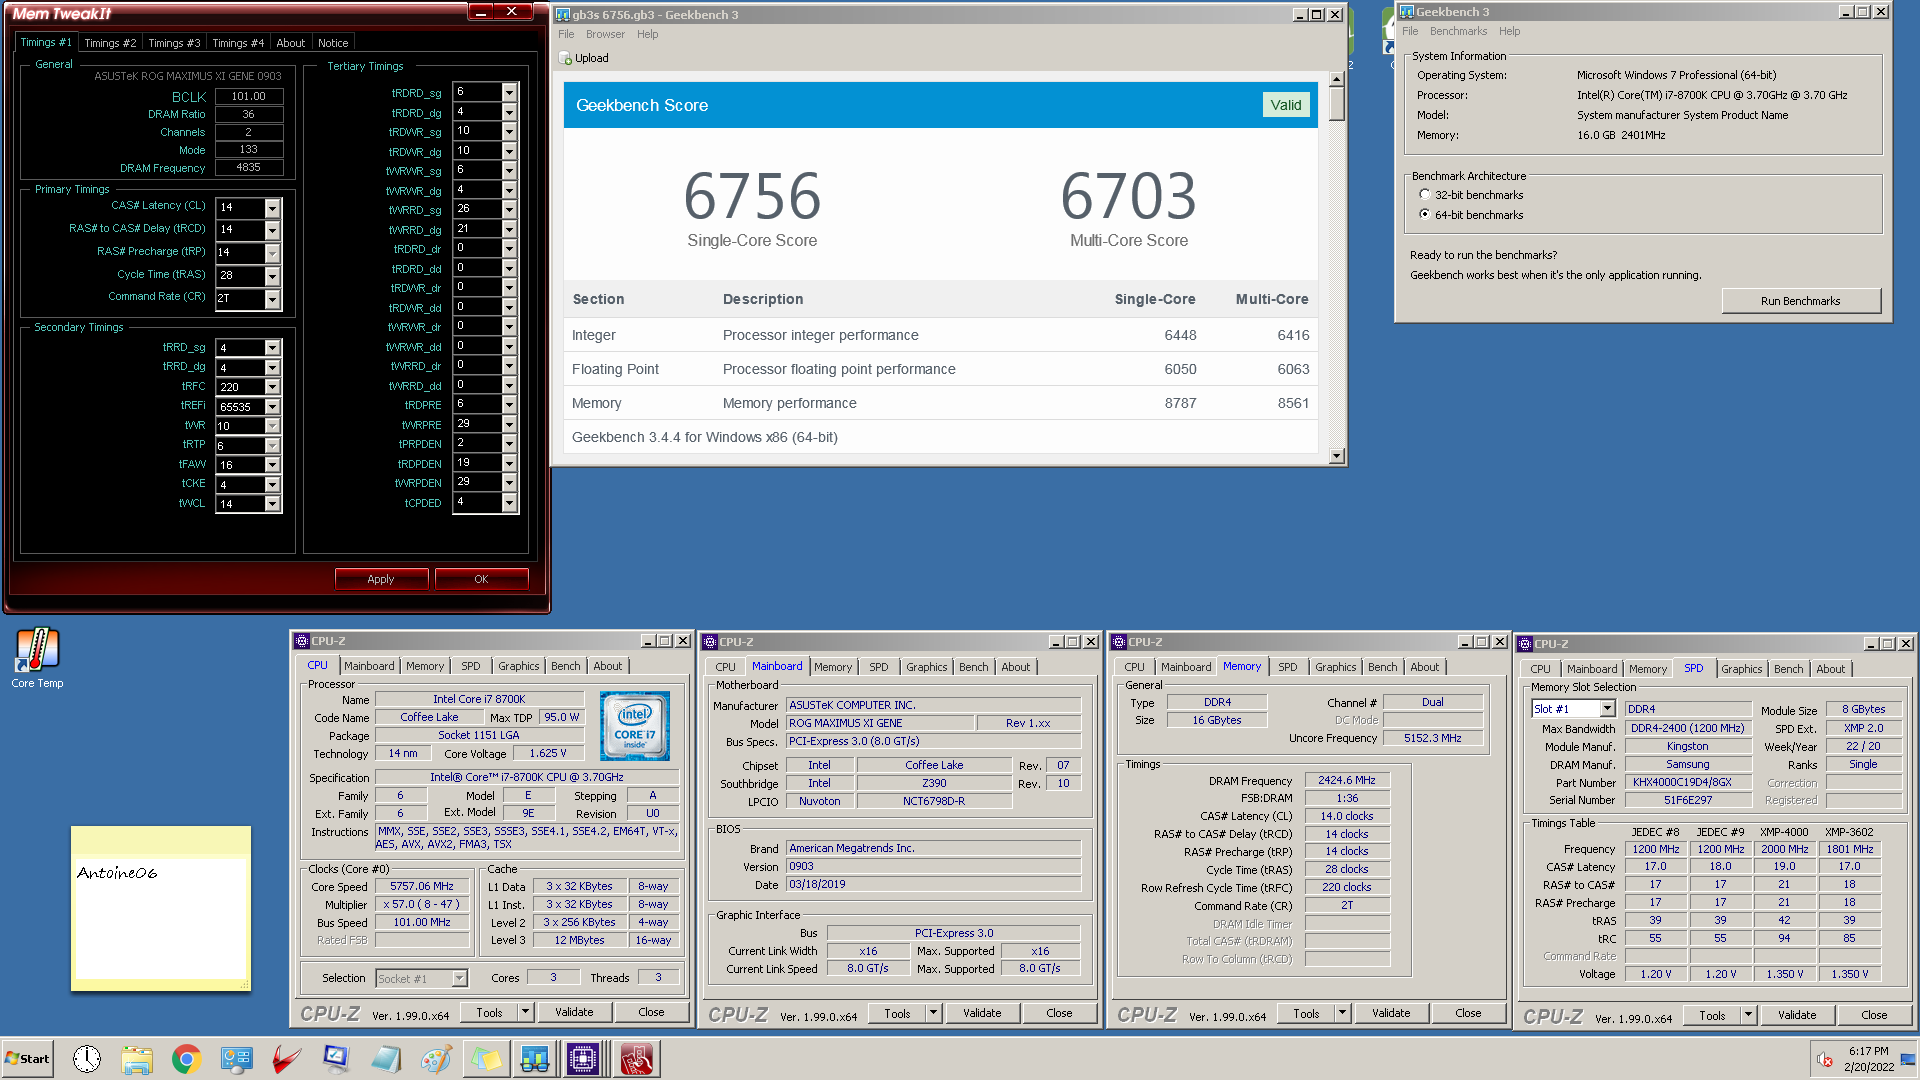1920x1080 pixels.
Task: Open the clock app in the taskbar
Action: point(87,1058)
